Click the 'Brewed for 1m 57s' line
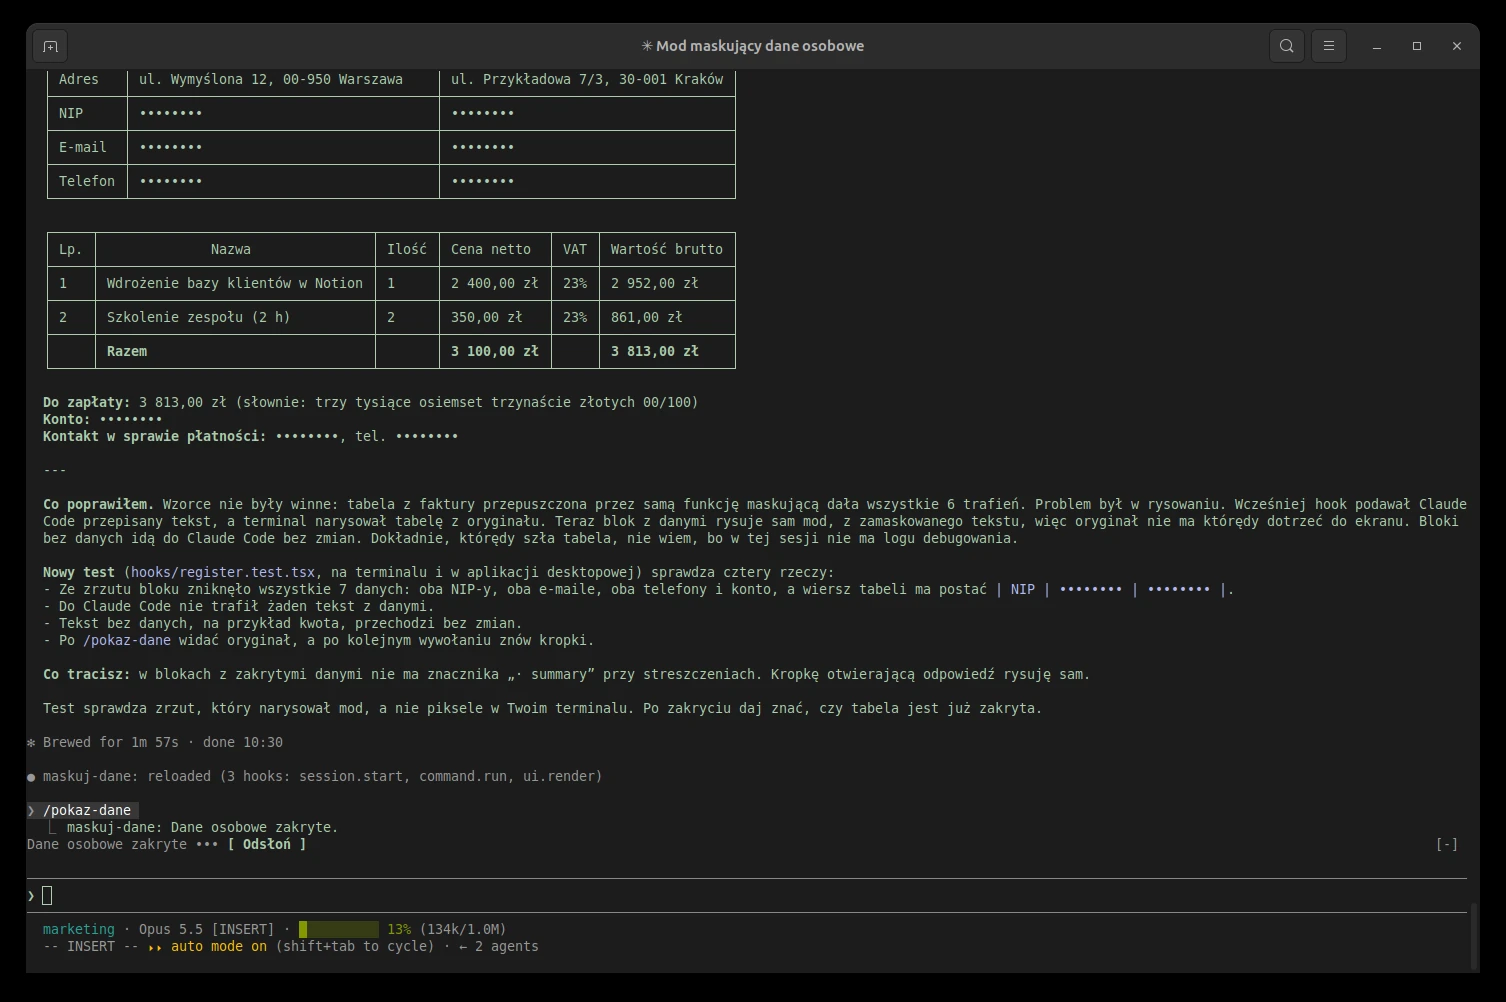The width and height of the screenshot is (1506, 1002). tap(155, 742)
